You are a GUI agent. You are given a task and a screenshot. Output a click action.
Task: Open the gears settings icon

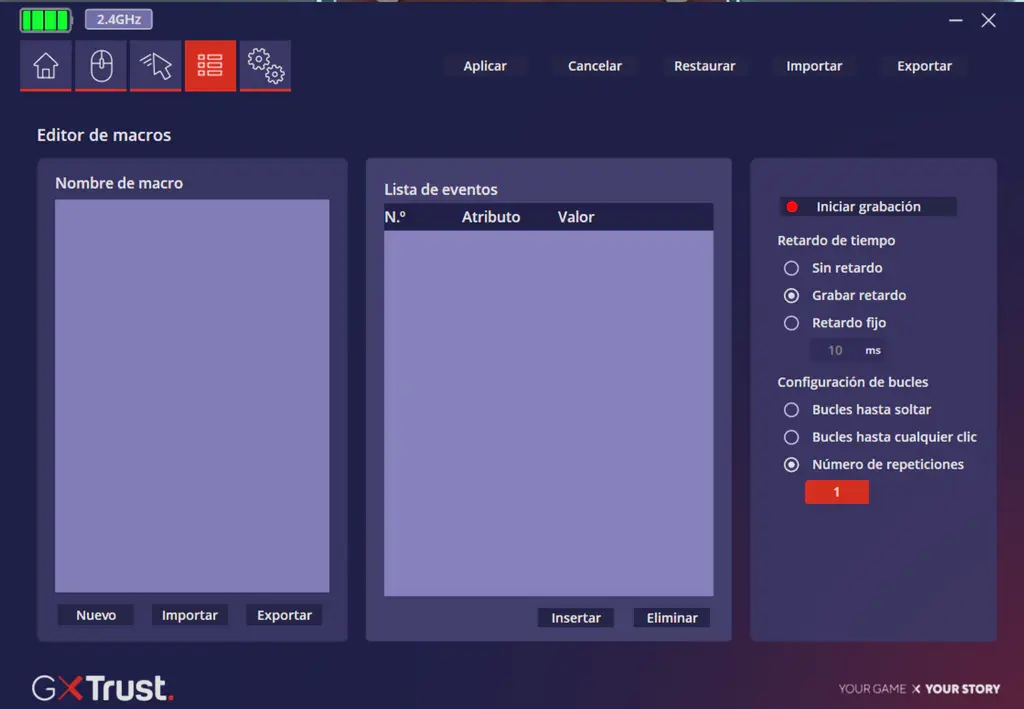[x=265, y=66]
